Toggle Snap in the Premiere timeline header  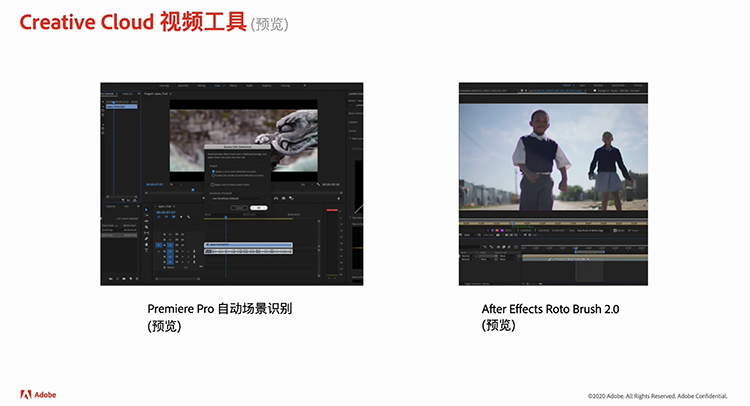(166, 217)
